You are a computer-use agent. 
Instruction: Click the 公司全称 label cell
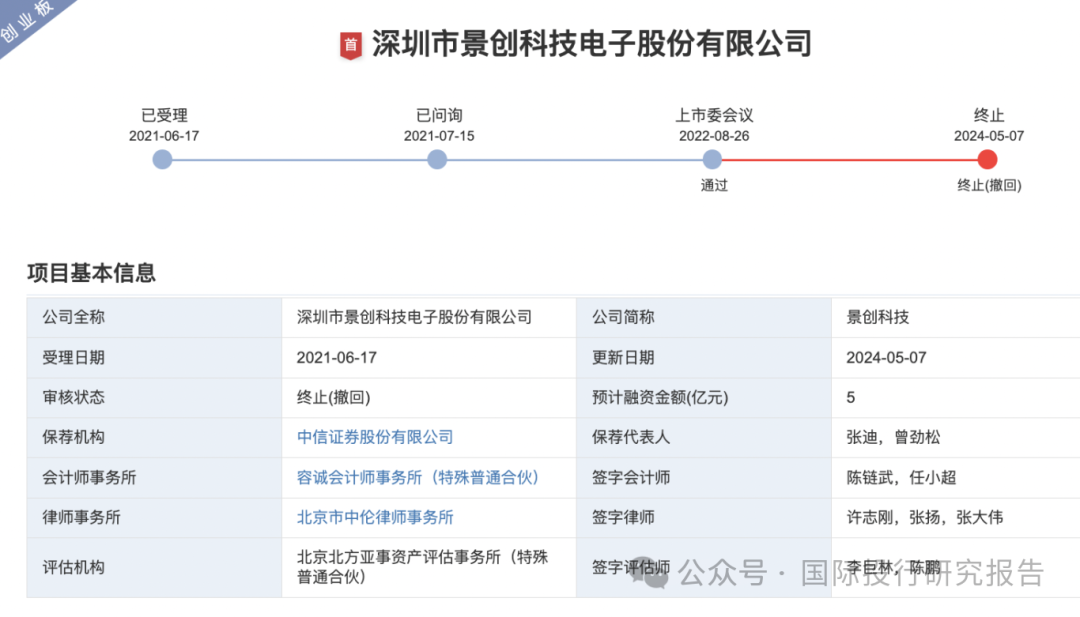(x=154, y=317)
